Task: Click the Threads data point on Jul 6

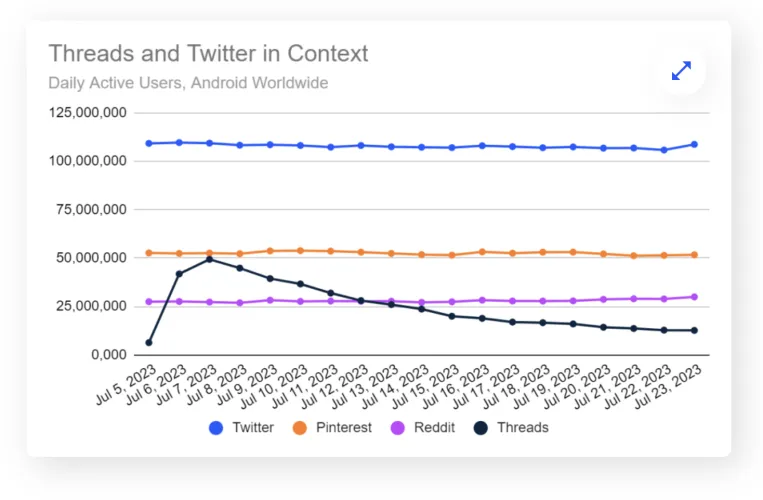Action: point(179,273)
